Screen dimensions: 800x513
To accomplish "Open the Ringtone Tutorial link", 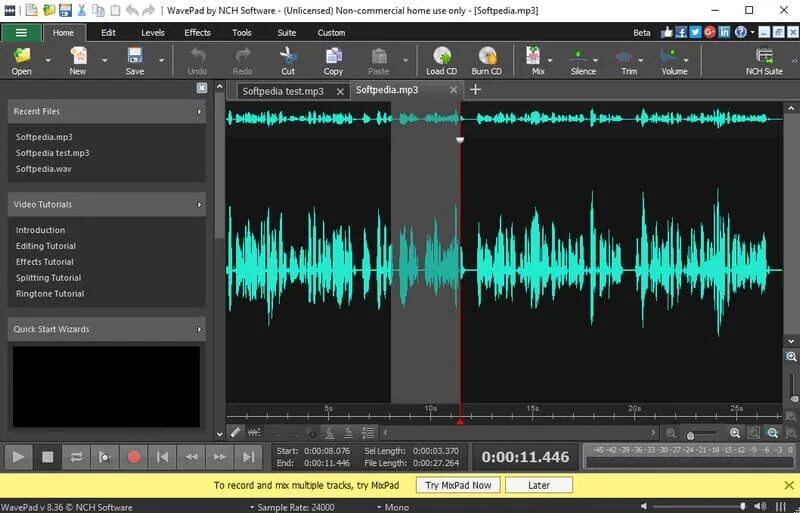I will click(x=50, y=294).
